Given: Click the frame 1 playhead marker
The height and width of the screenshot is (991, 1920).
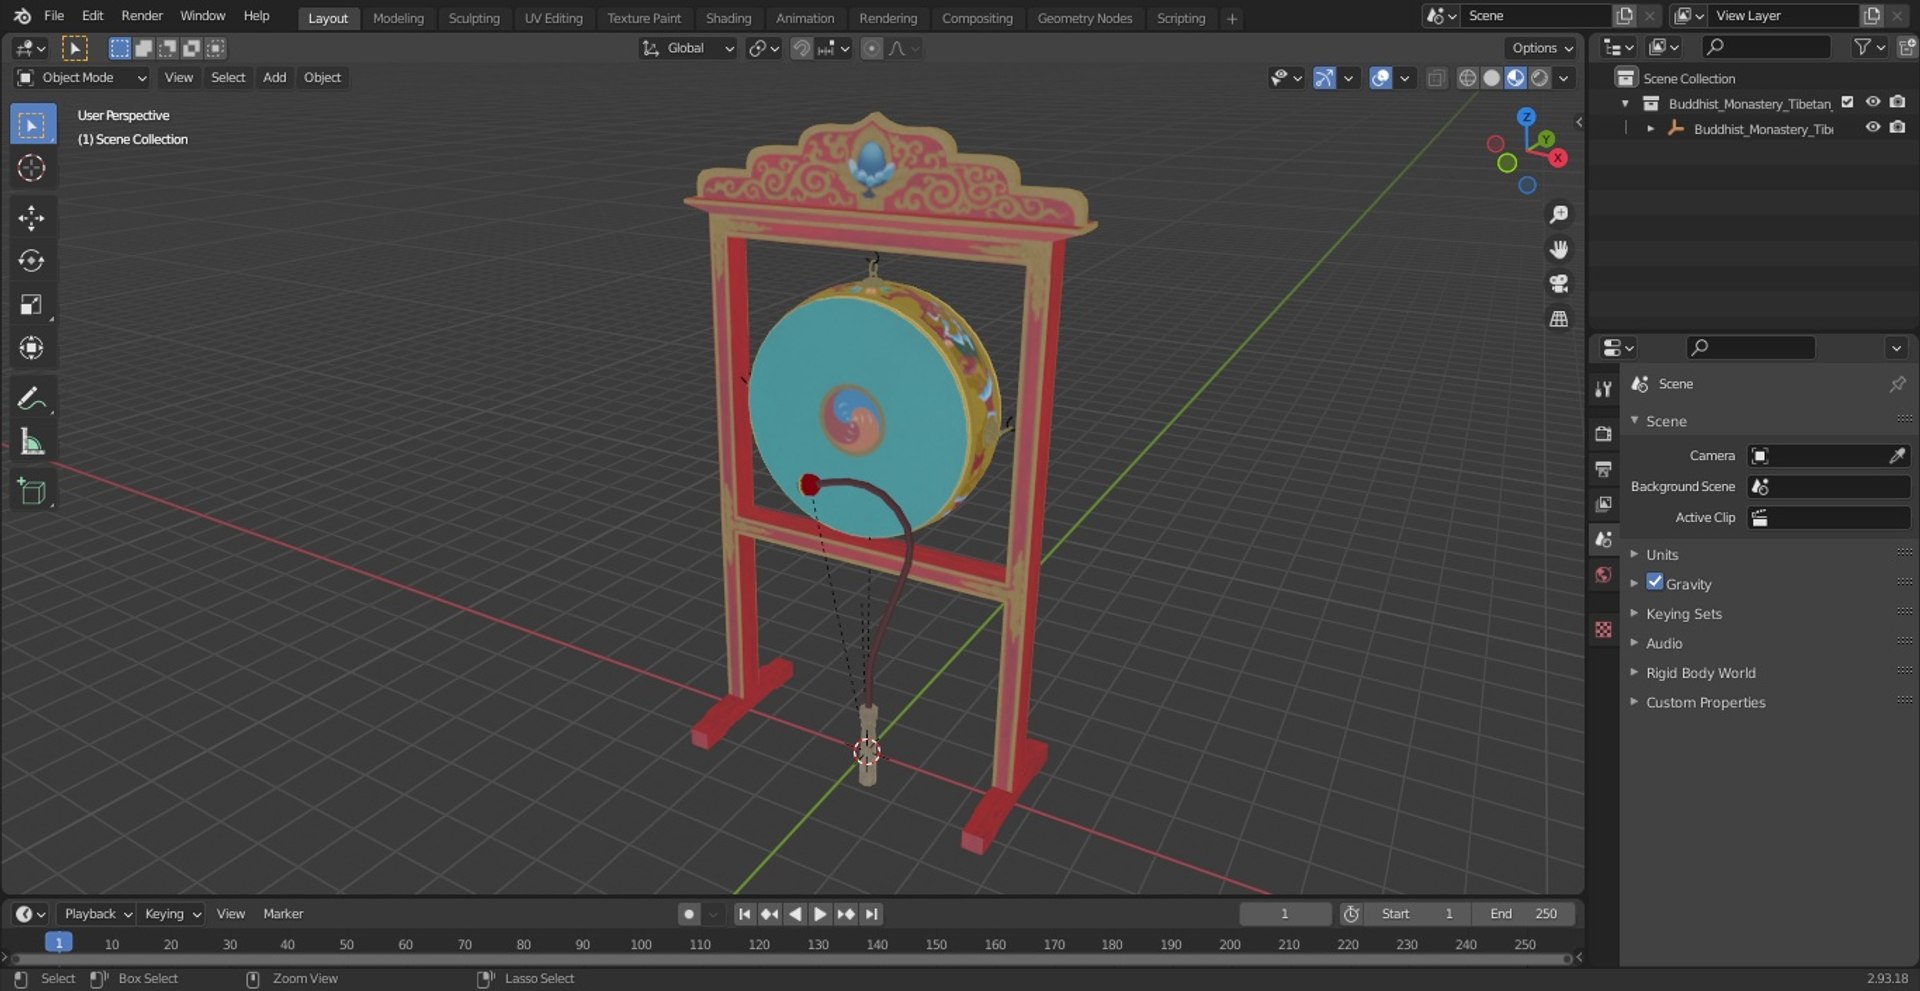Looking at the screenshot, I should coord(59,943).
